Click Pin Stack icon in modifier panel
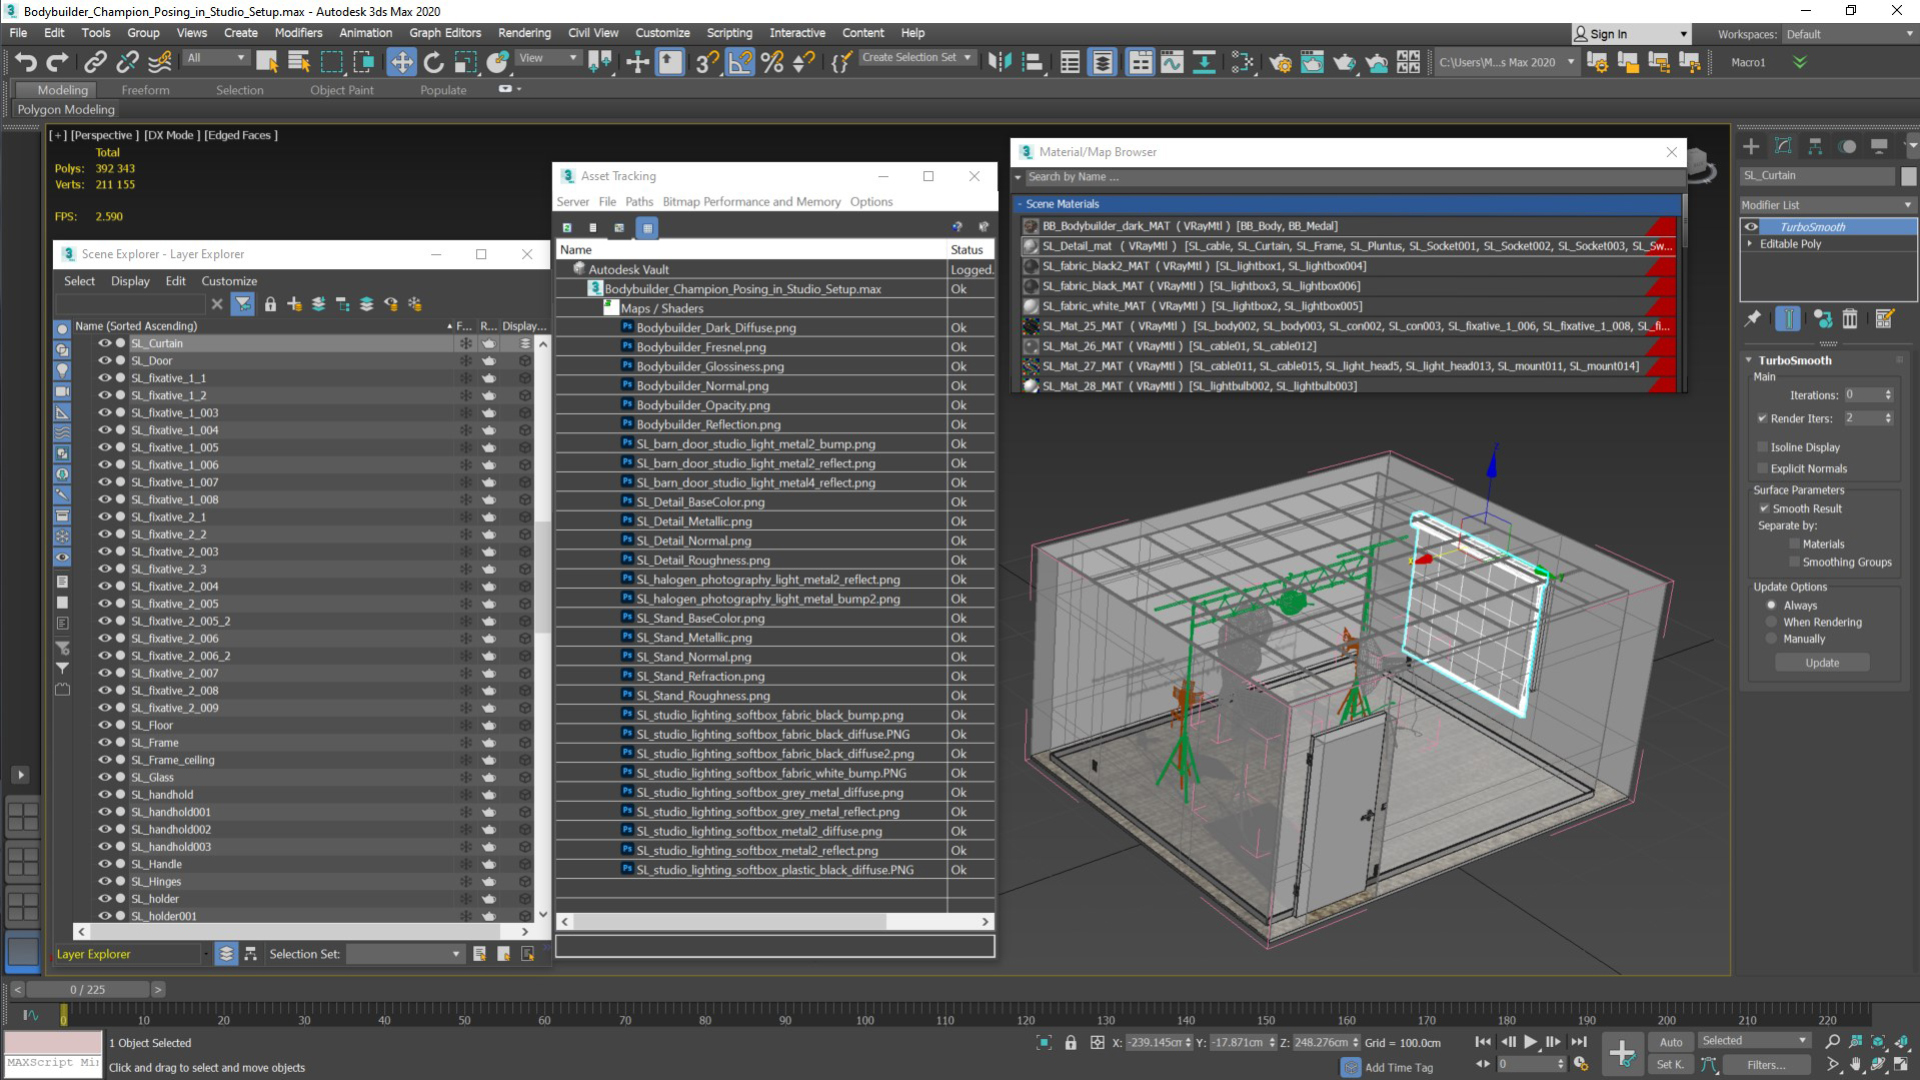The width and height of the screenshot is (1920, 1080). click(1753, 319)
